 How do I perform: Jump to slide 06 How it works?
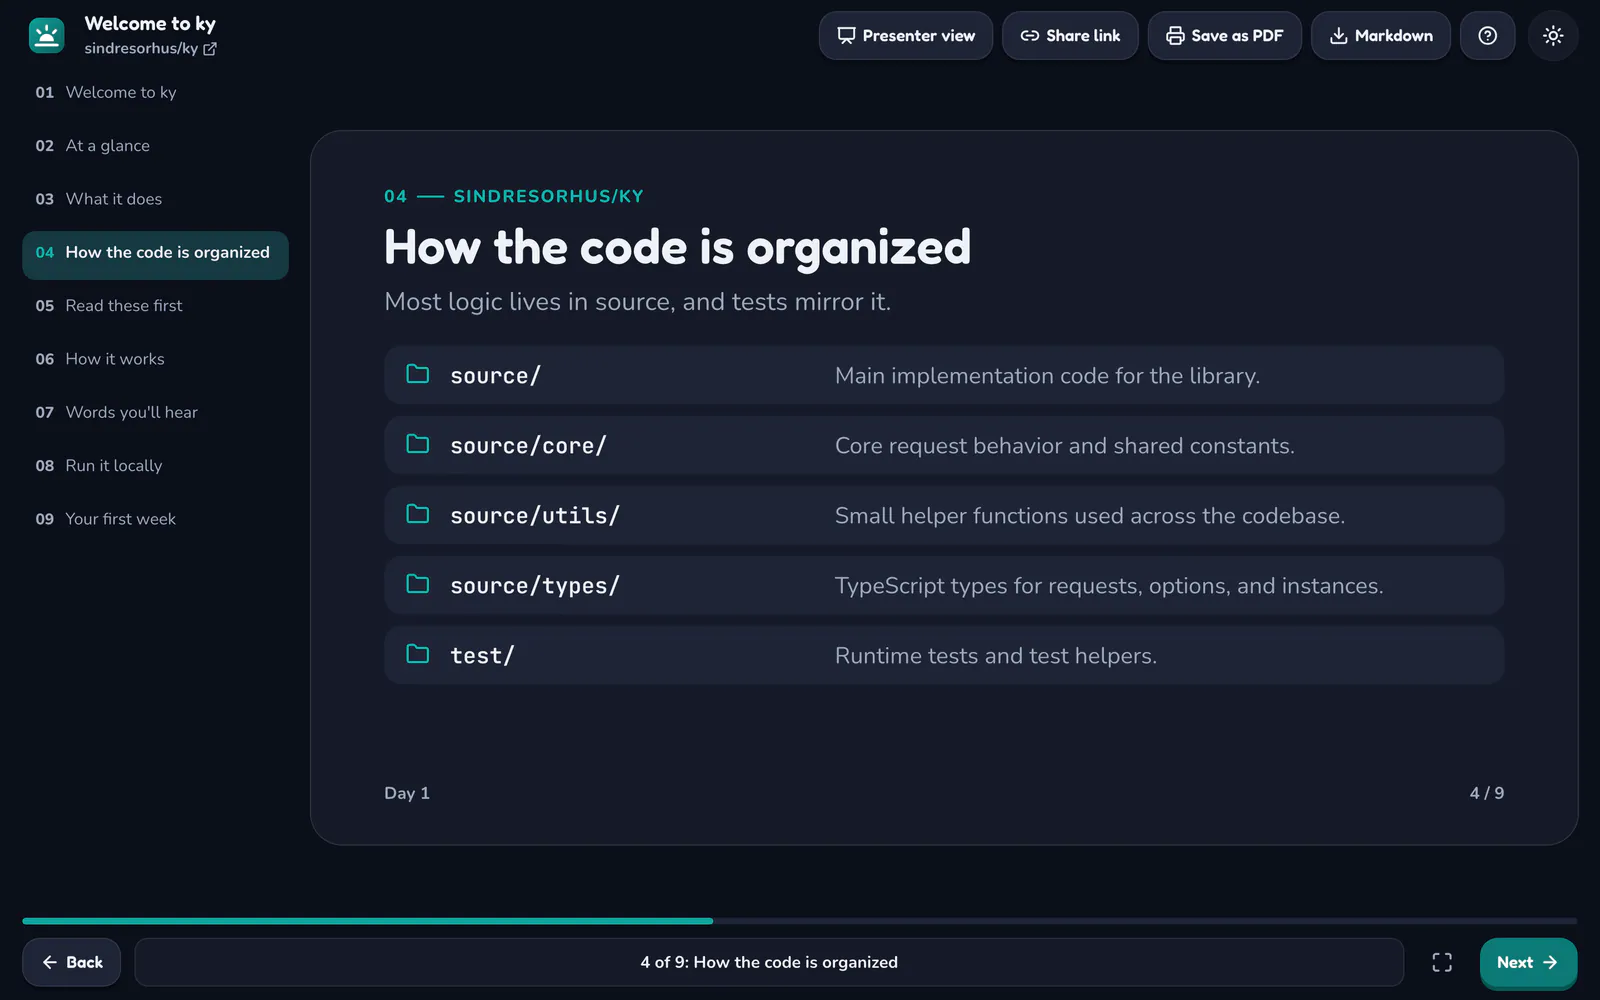(155, 359)
